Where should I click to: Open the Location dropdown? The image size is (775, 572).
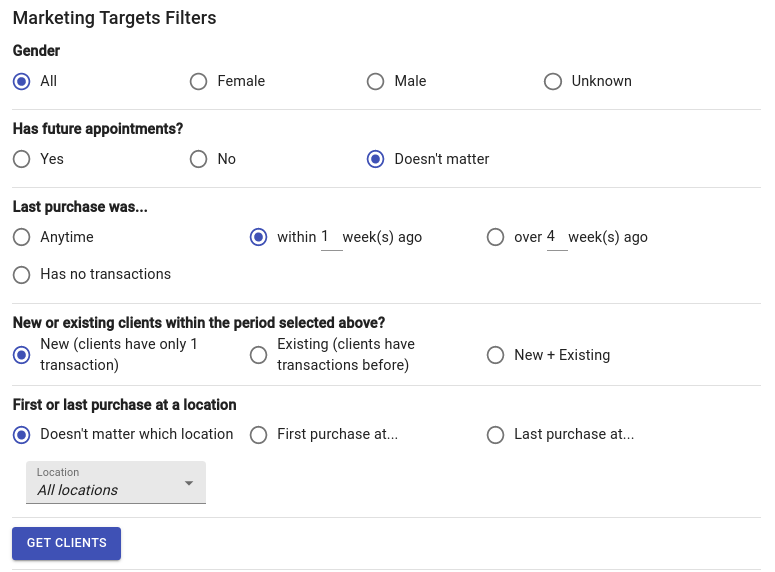pyautogui.click(x=116, y=483)
